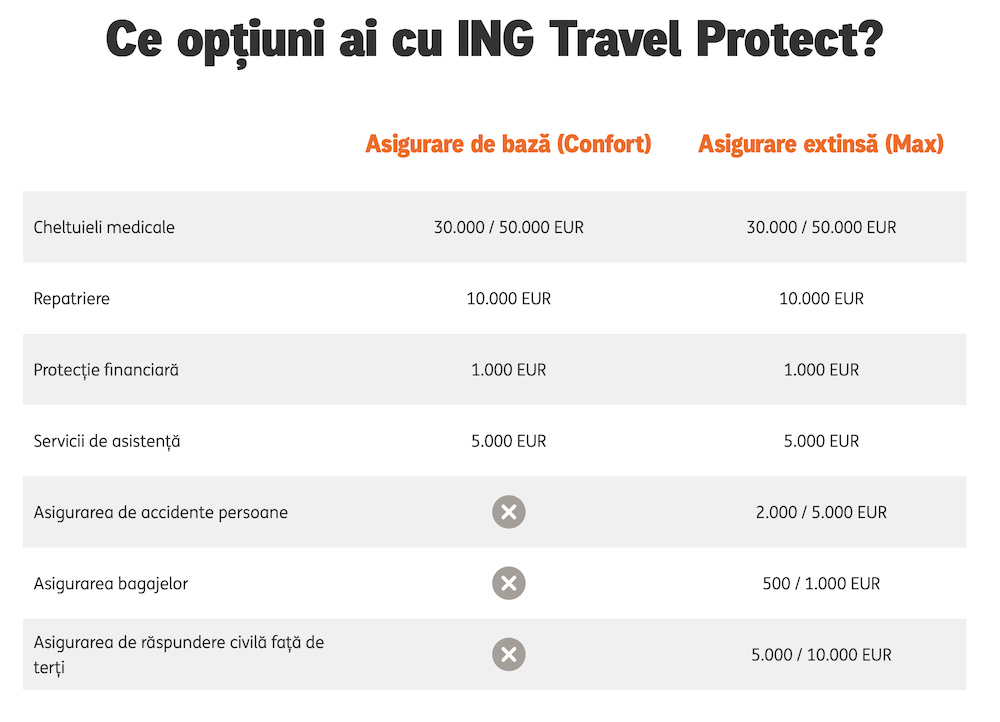Click the Confort repatriation 10.000 EUR value

[x=508, y=298]
